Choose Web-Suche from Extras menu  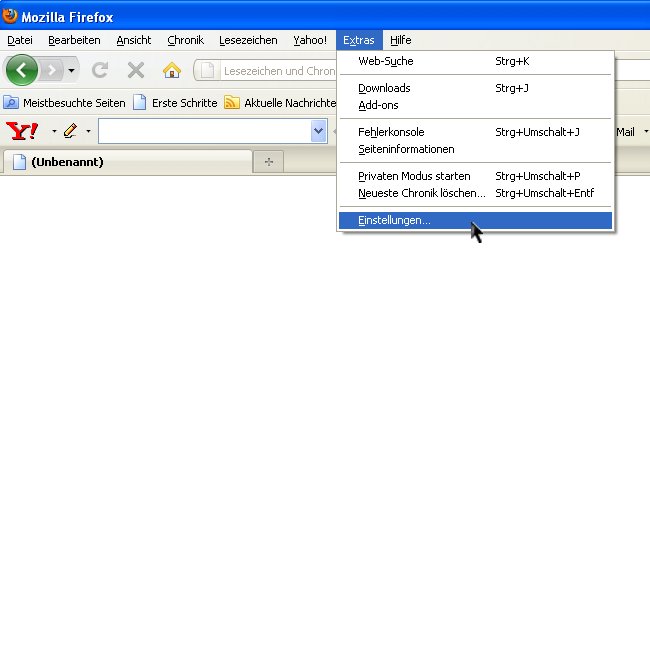point(475,61)
